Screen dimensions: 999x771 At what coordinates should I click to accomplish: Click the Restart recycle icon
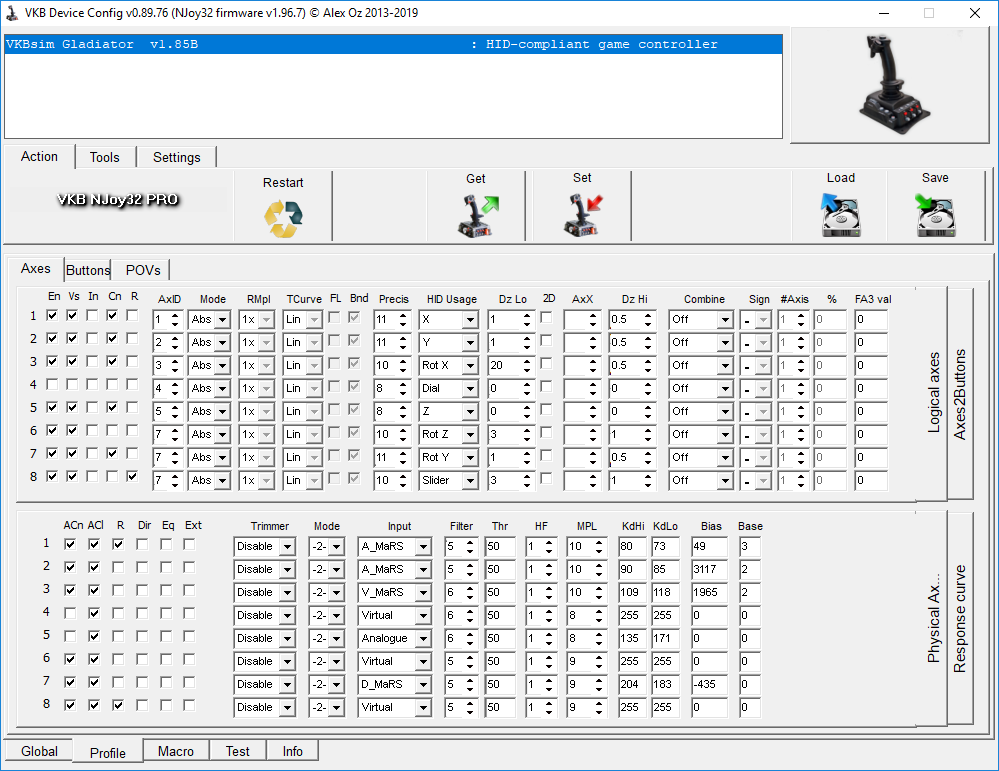pos(284,219)
